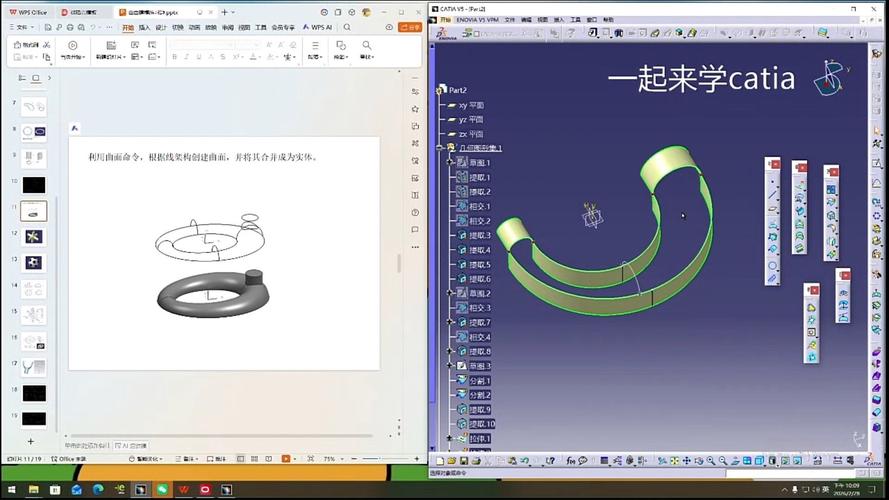Open the CATIA 编辑 menu
Image resolution: width=889 pixels, height=500 pixels.
click(526, 19)
